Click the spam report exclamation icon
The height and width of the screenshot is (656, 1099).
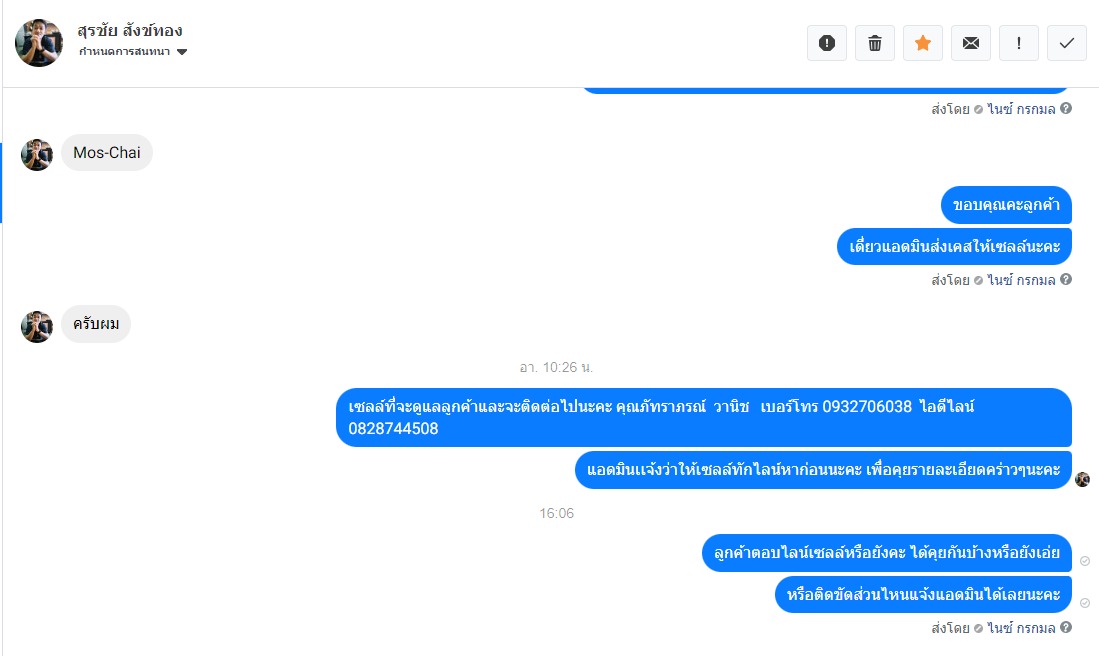click(826, 43)
